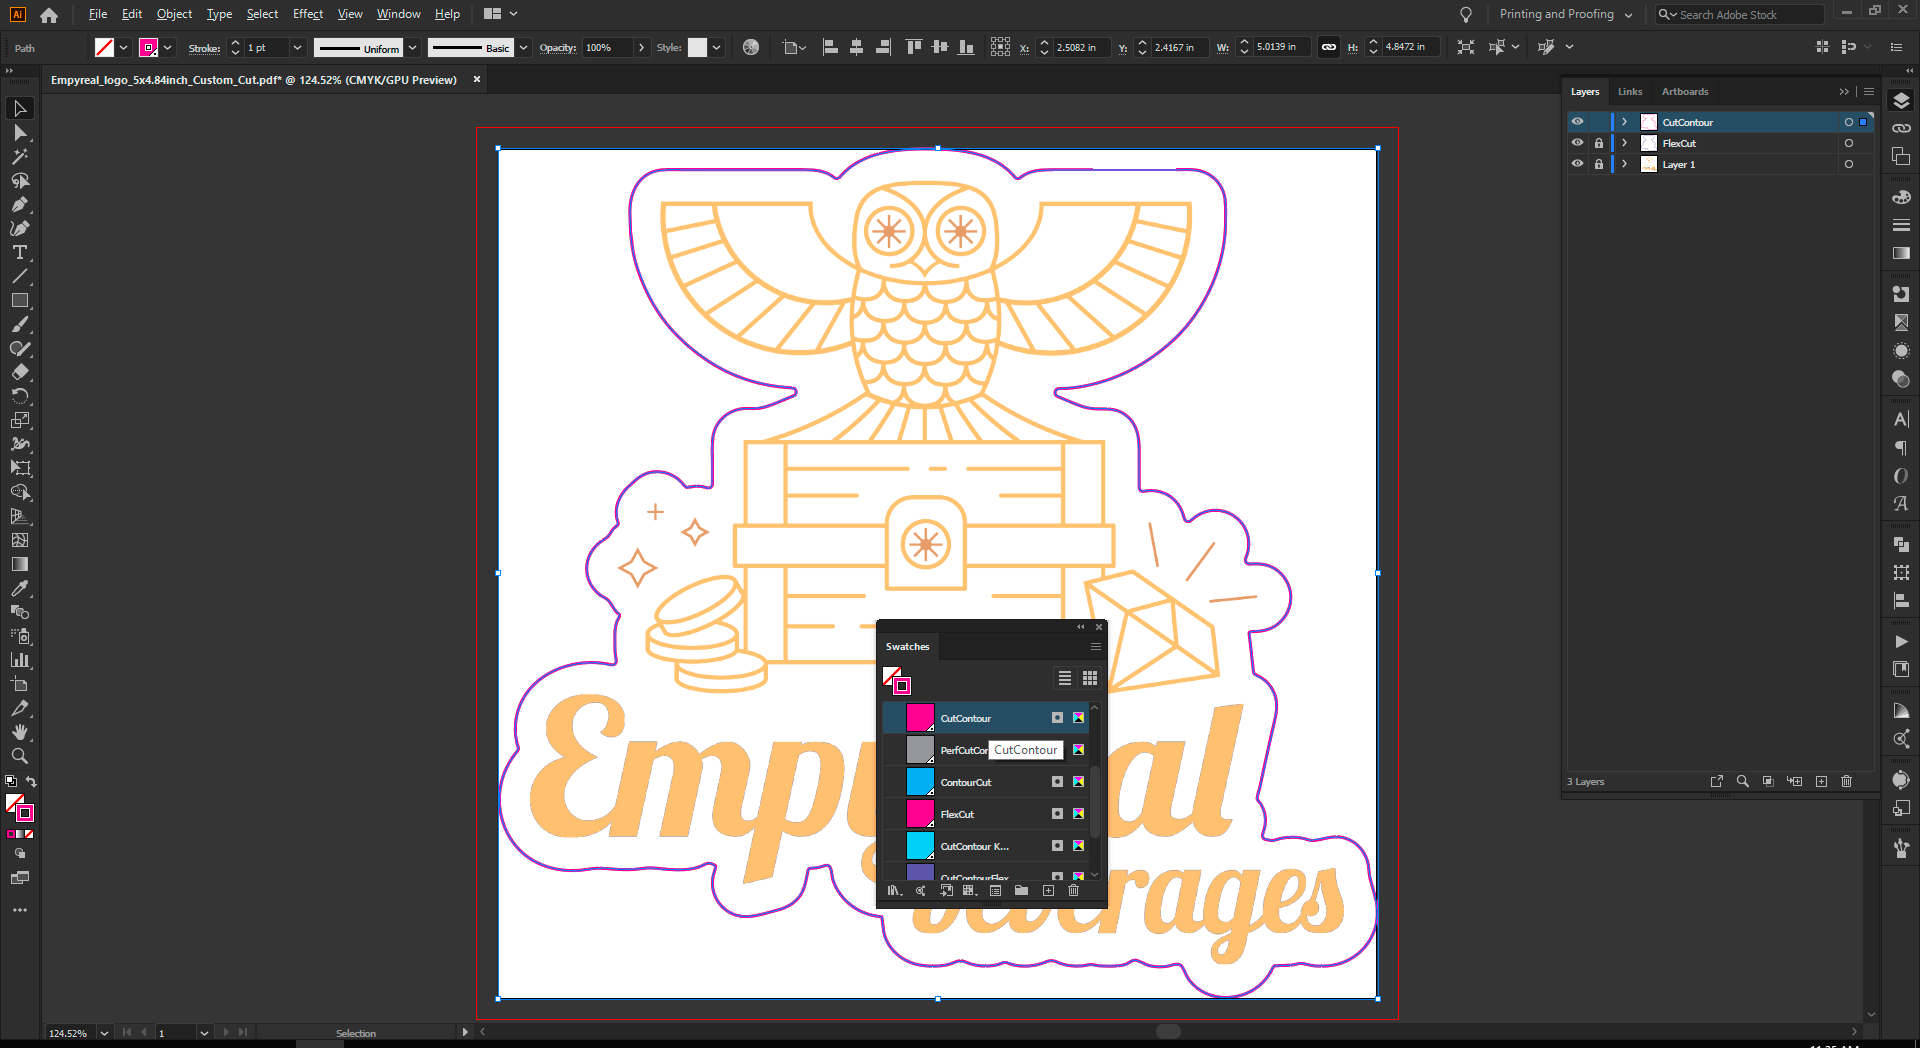The width and height of the screenshot is (1920, 1048).
Task: Select the Magic Wand tool
Action: tap(20, 156)
